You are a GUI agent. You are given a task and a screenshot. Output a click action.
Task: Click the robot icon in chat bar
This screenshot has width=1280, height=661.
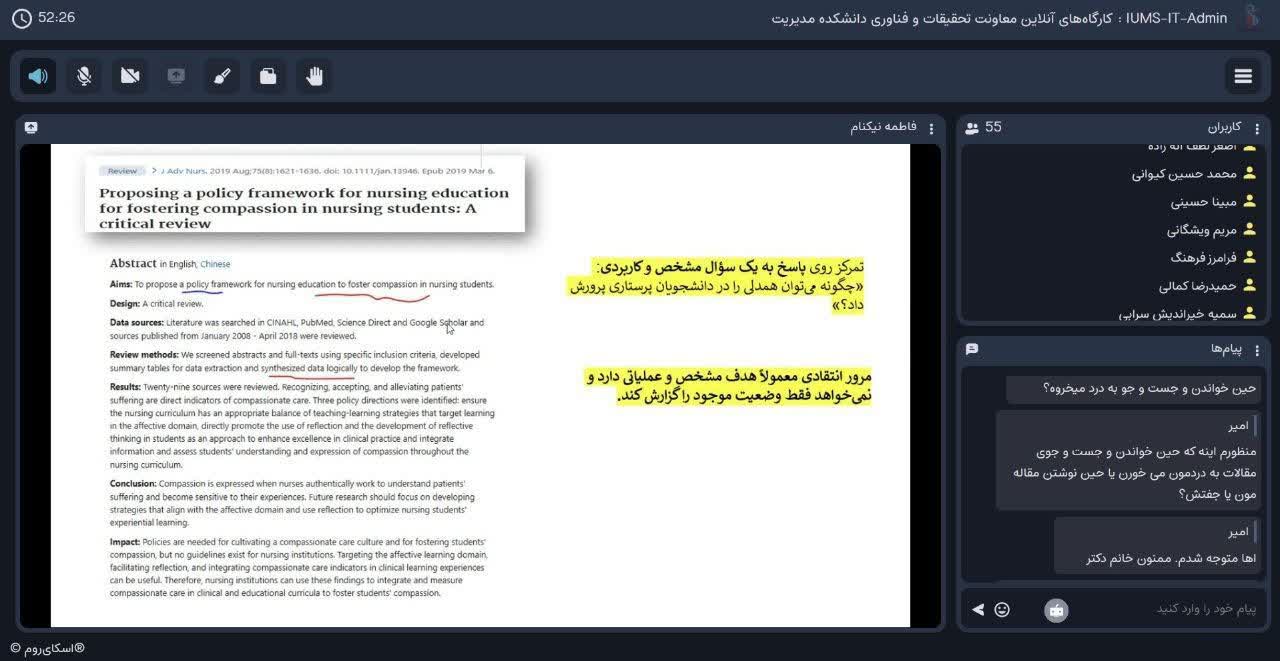[1056, 609]
